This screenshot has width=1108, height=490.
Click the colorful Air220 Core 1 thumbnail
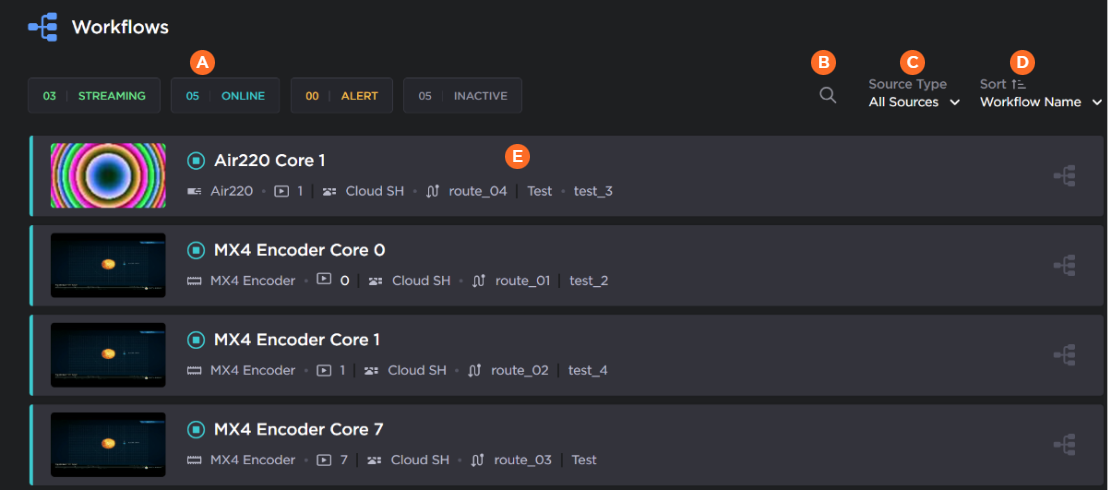tap(108, 175)
